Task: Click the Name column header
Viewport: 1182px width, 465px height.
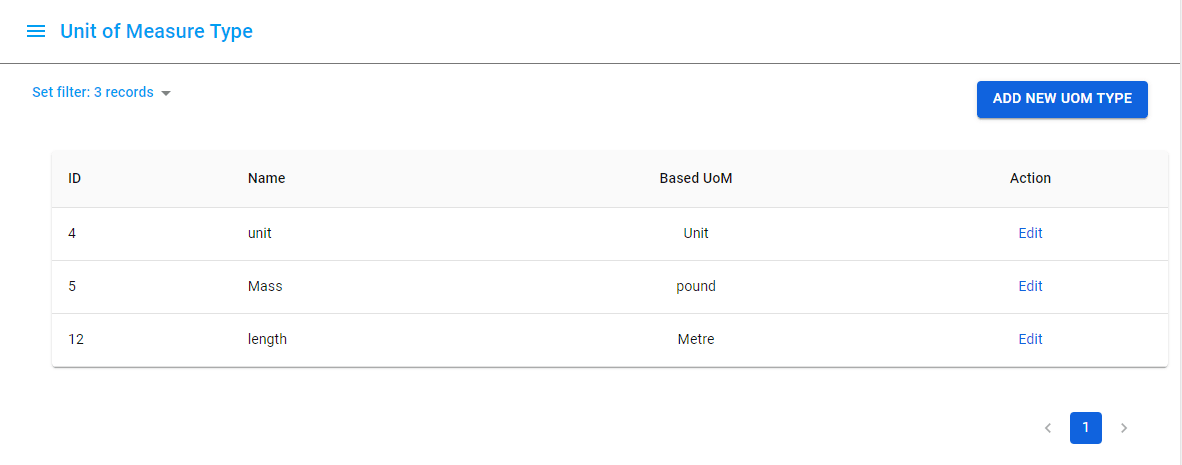Action: pyautogui.click(x=266, y=178)
